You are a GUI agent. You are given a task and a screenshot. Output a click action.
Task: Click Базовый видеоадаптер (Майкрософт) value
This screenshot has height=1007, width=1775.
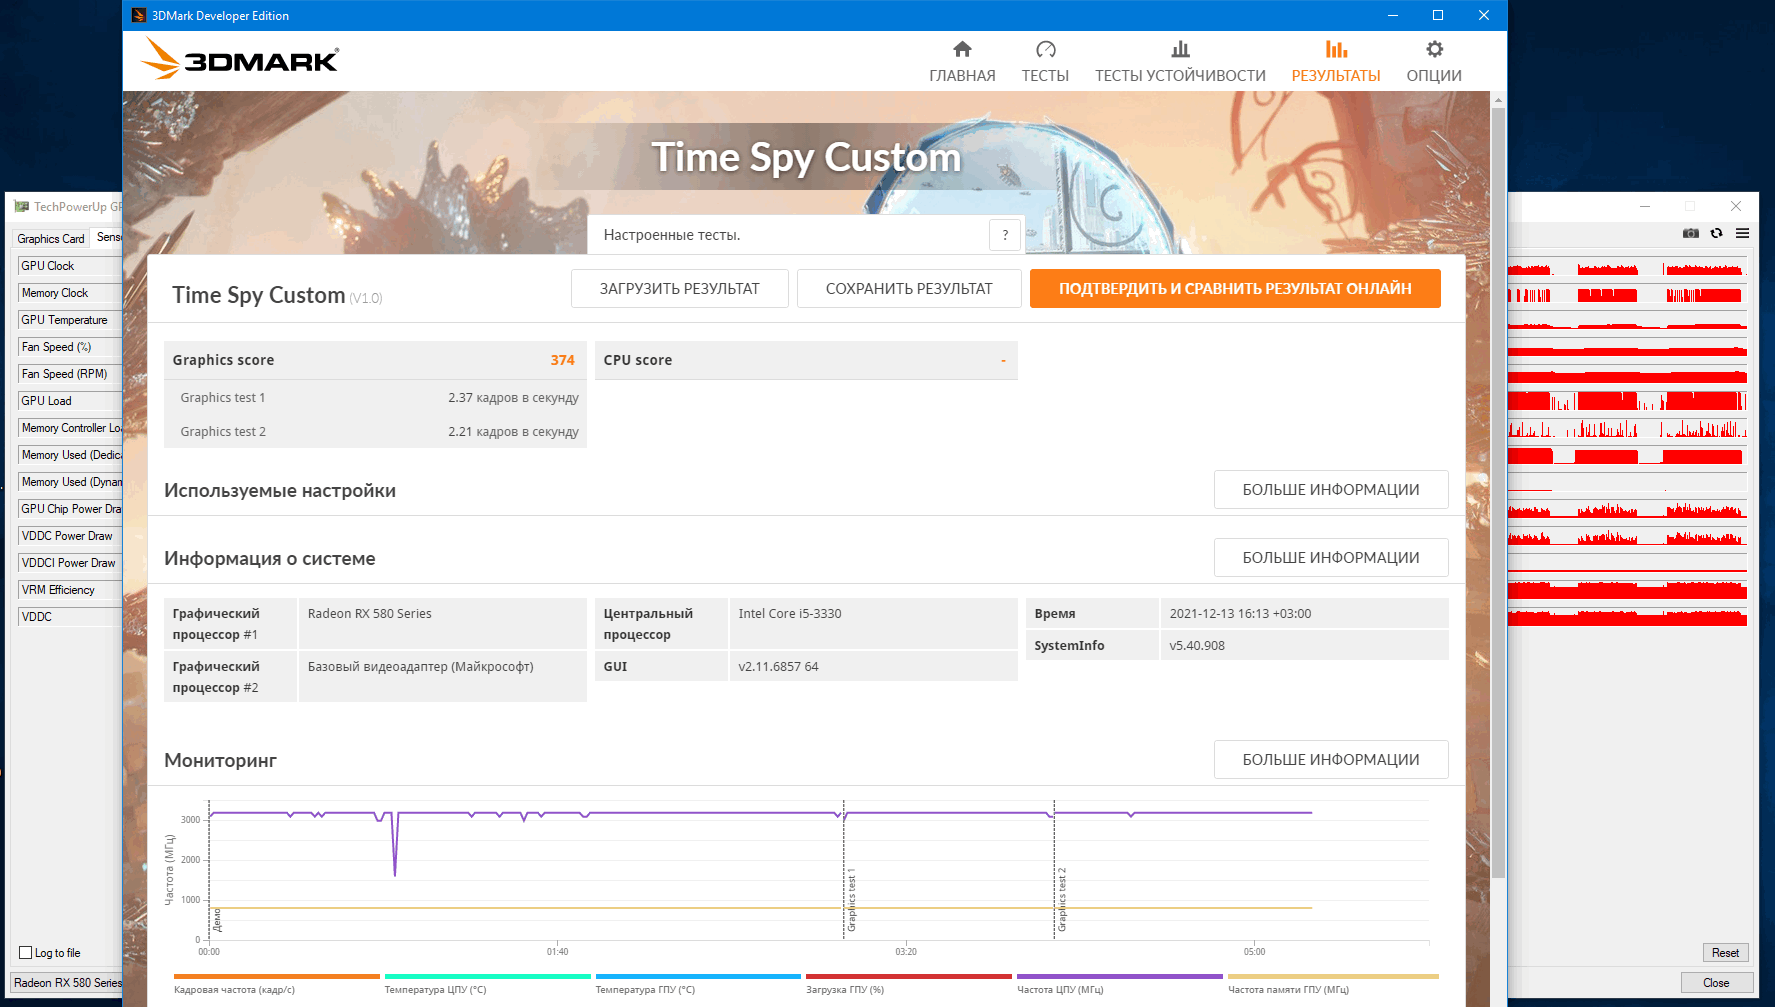[421, 667]
